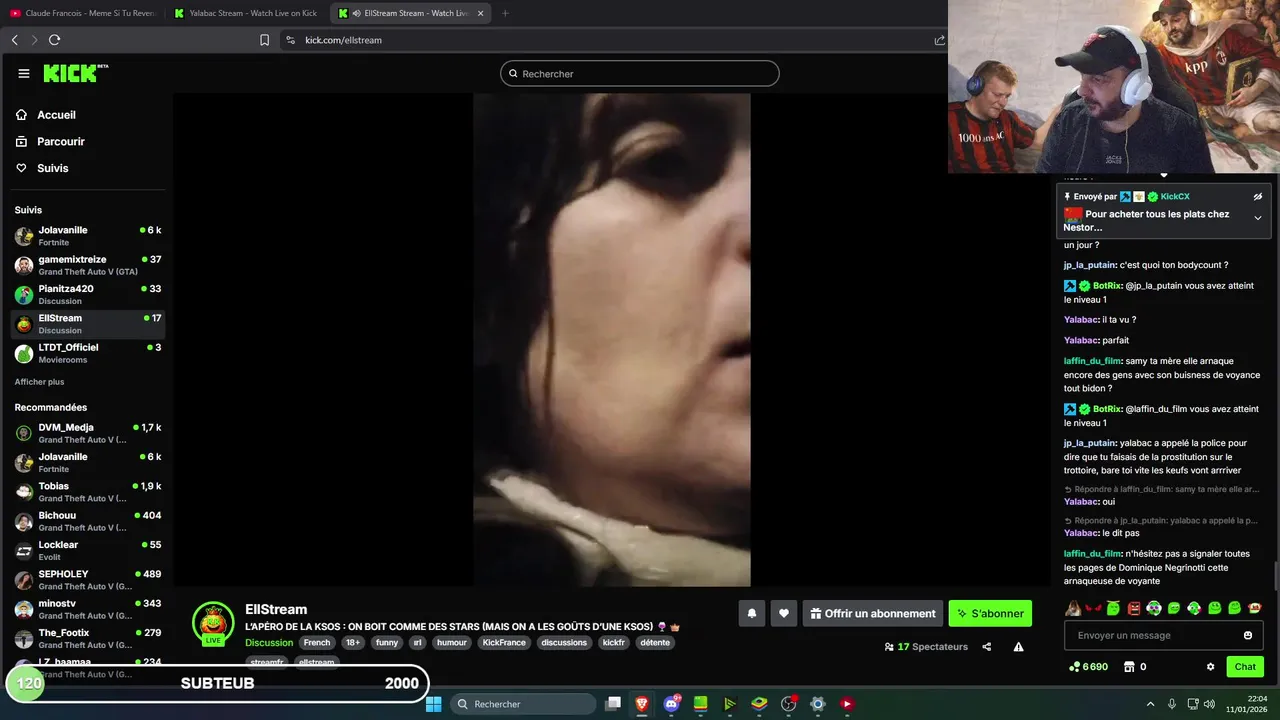The height and width of the screenshot is (720, 1280).
Task: Click the Windows taskbar Rechercher search box
Action: 521,704
